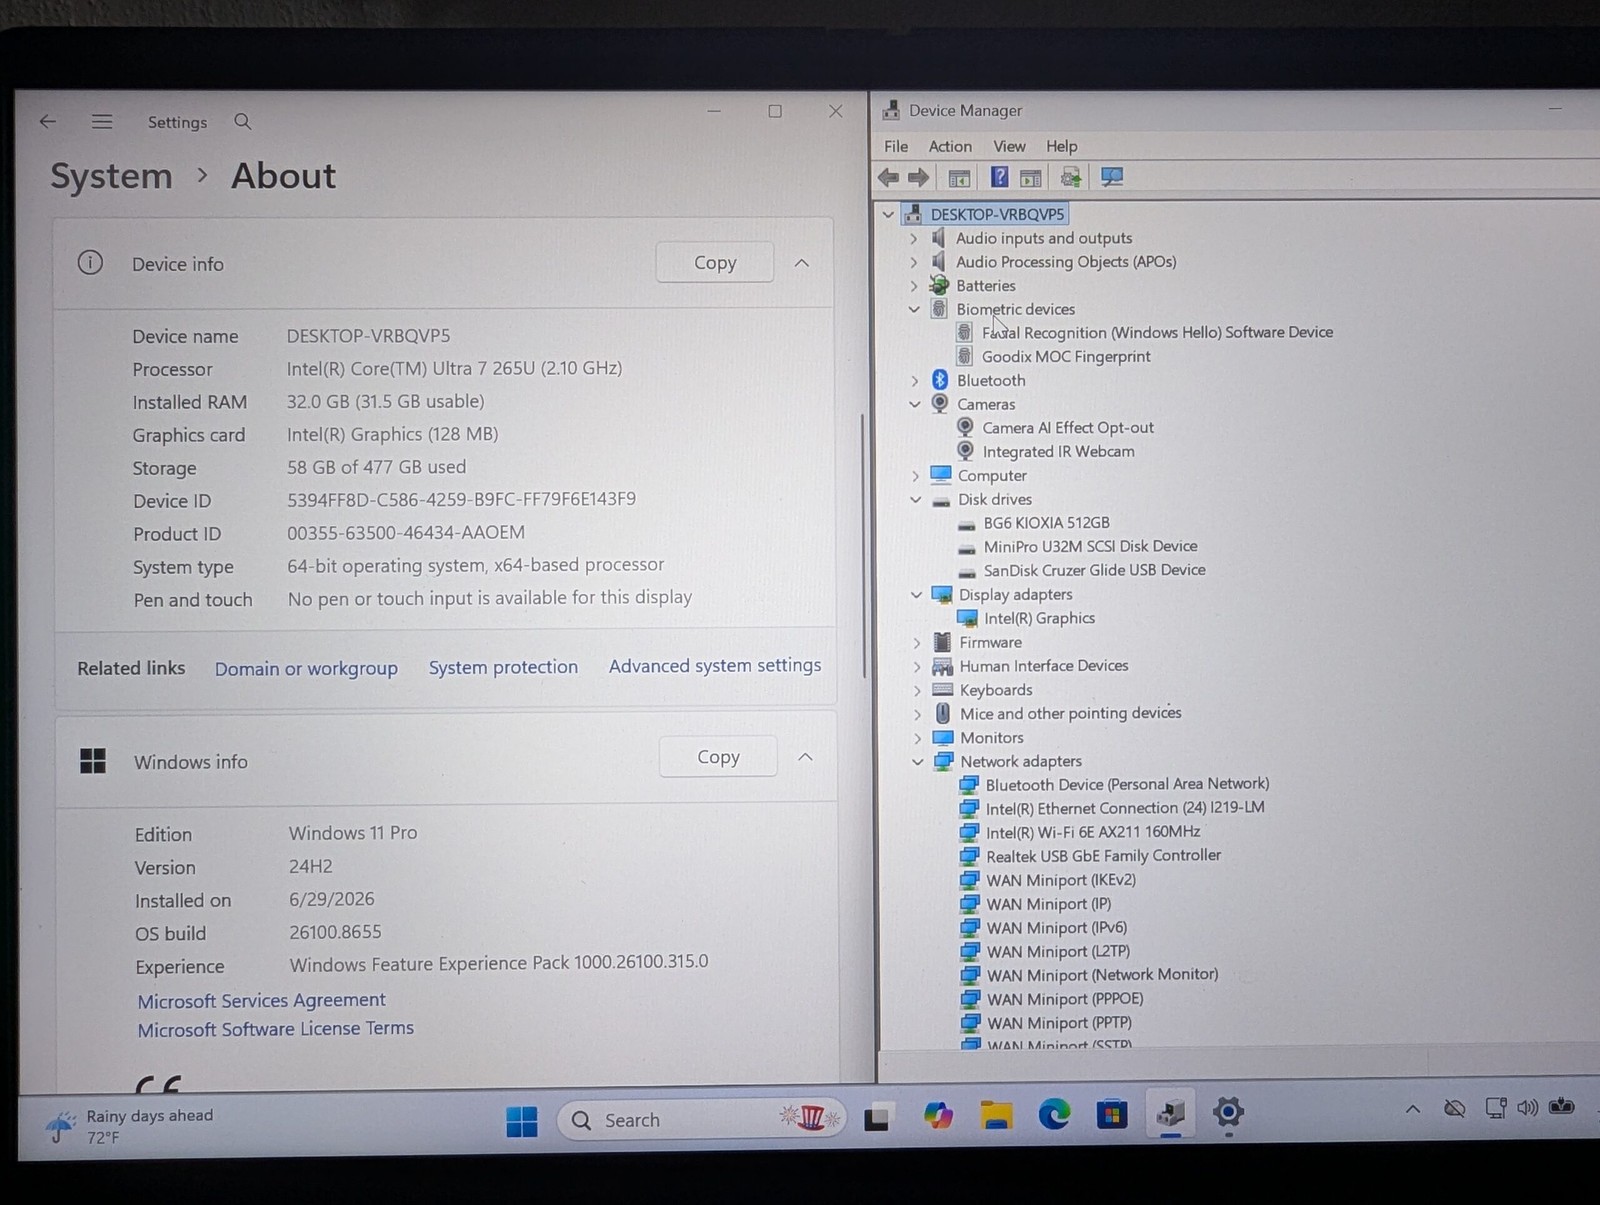Open the Help menu in Device Manager
1600x1205 pixels.
pyautogui.click(x=1062, y=147)
